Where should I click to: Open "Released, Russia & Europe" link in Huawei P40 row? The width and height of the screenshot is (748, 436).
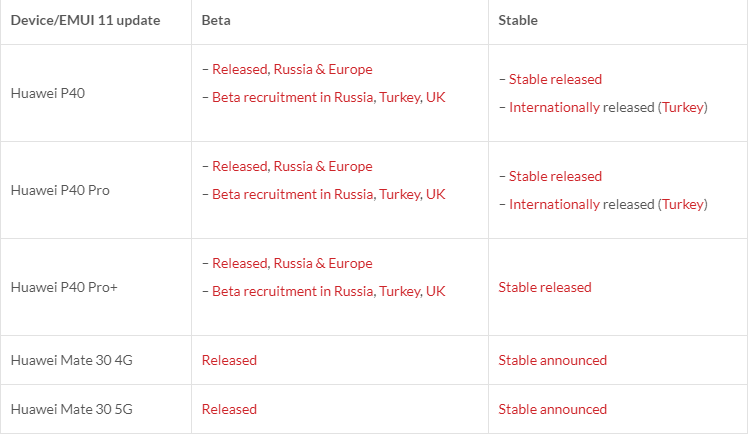(x=292, y=70)
